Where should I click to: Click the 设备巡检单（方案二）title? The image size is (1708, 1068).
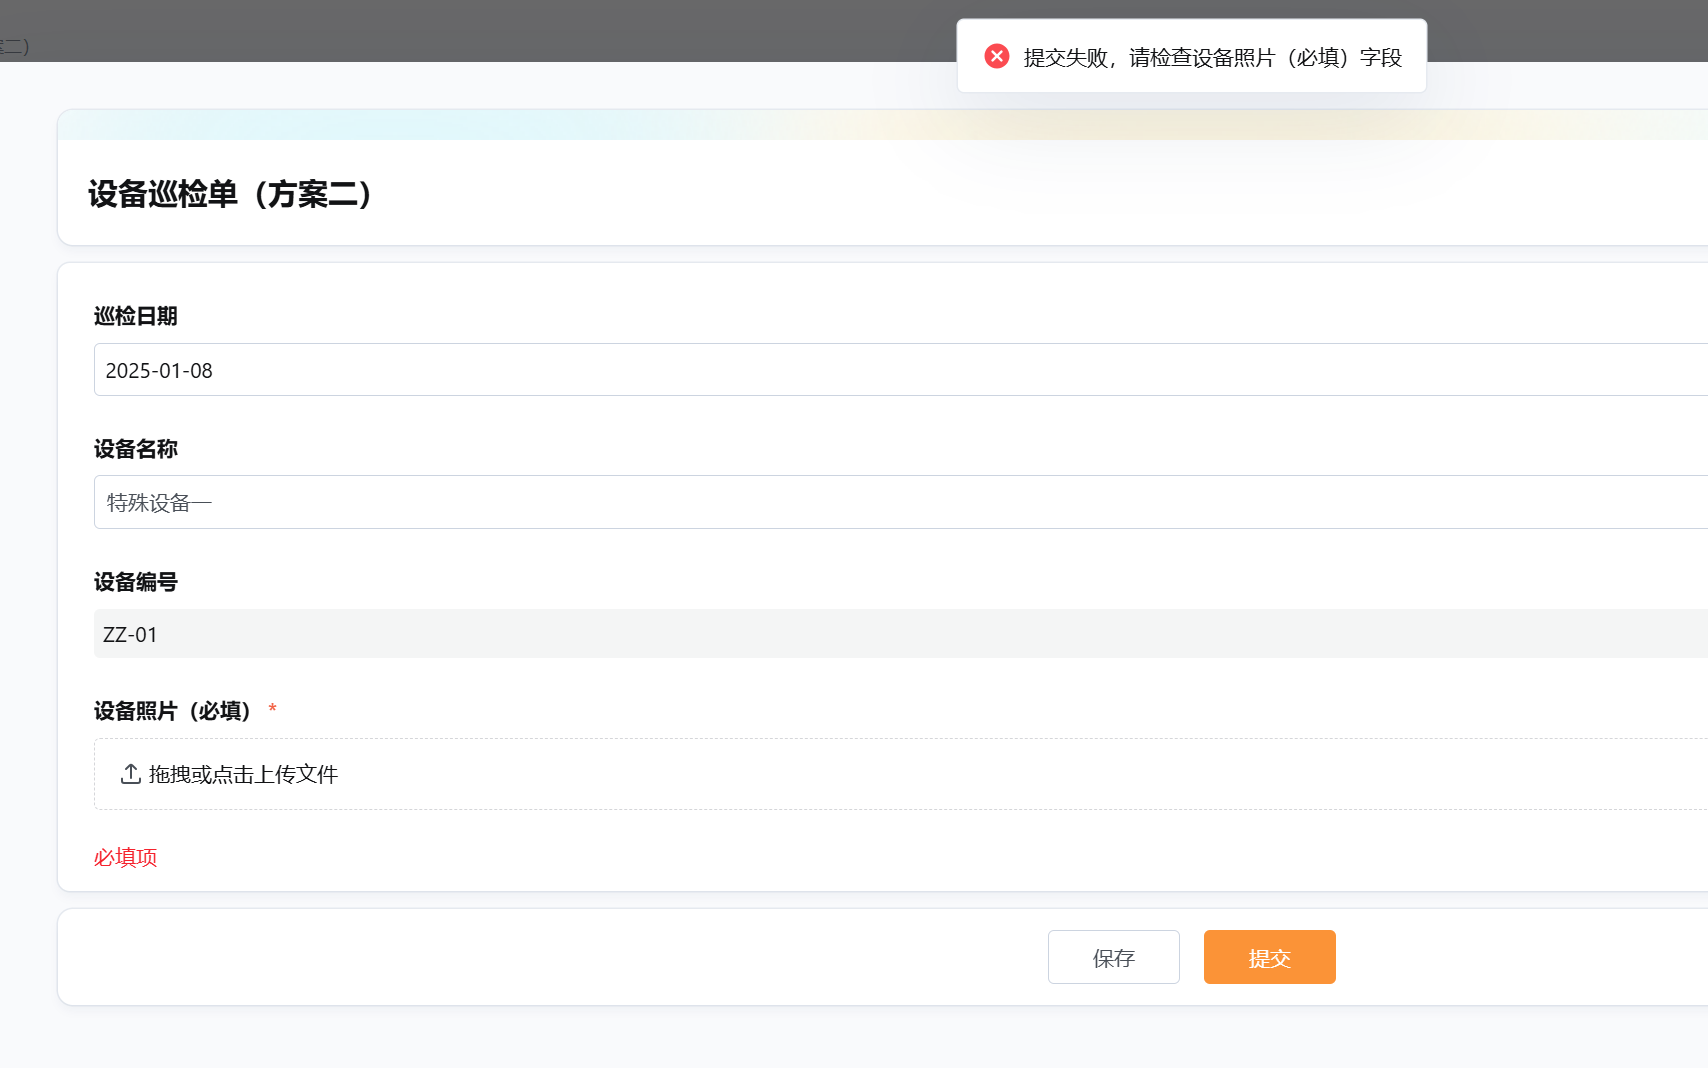point(230,194)
